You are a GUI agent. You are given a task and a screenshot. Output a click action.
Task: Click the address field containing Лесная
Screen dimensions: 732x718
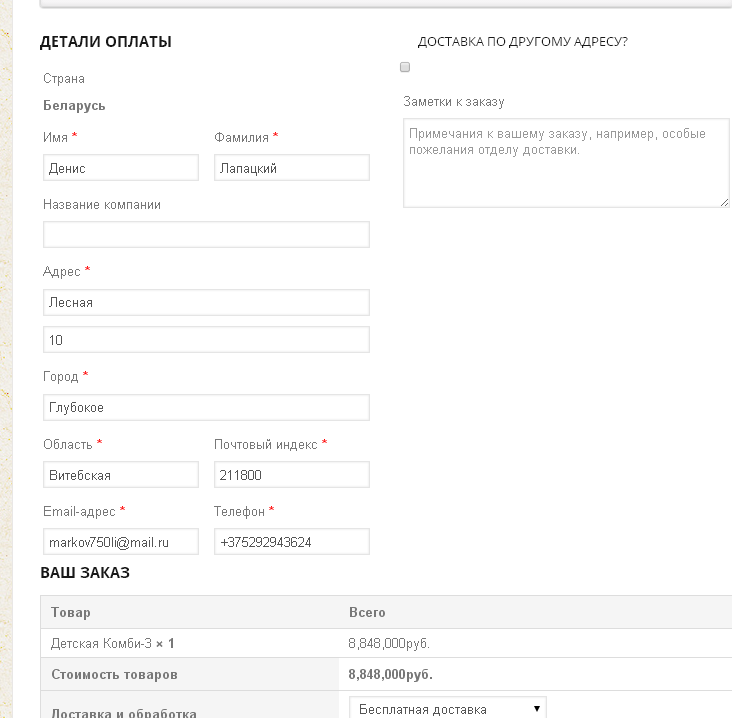(206, 303)
